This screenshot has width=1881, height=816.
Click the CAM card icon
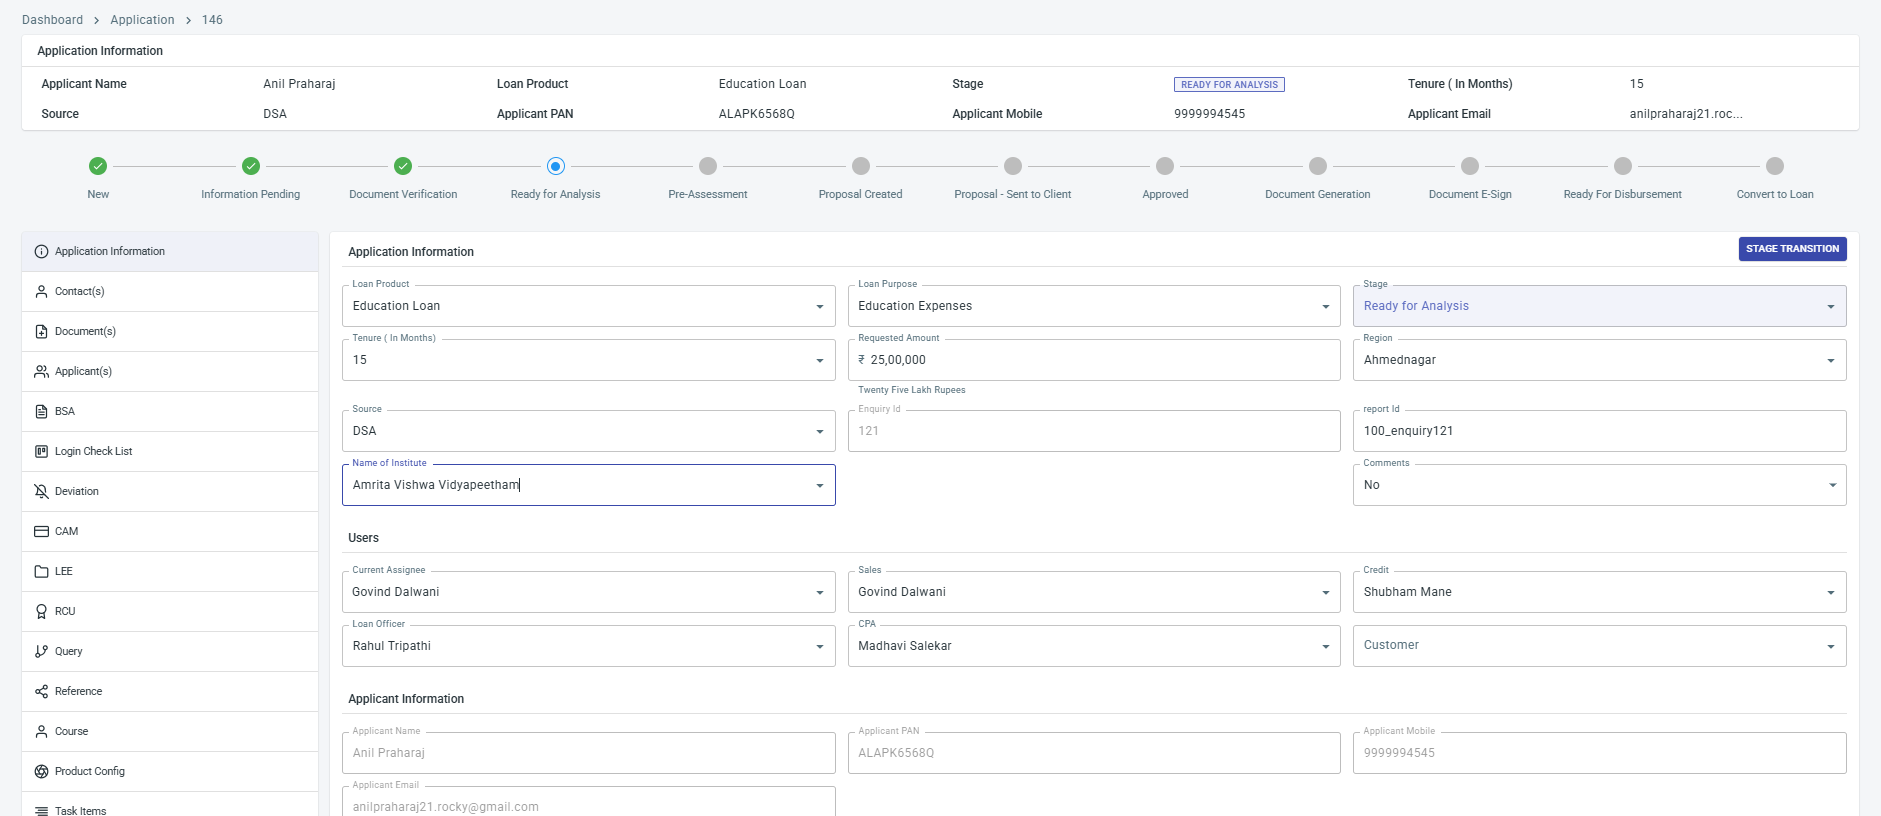point(41,531)
